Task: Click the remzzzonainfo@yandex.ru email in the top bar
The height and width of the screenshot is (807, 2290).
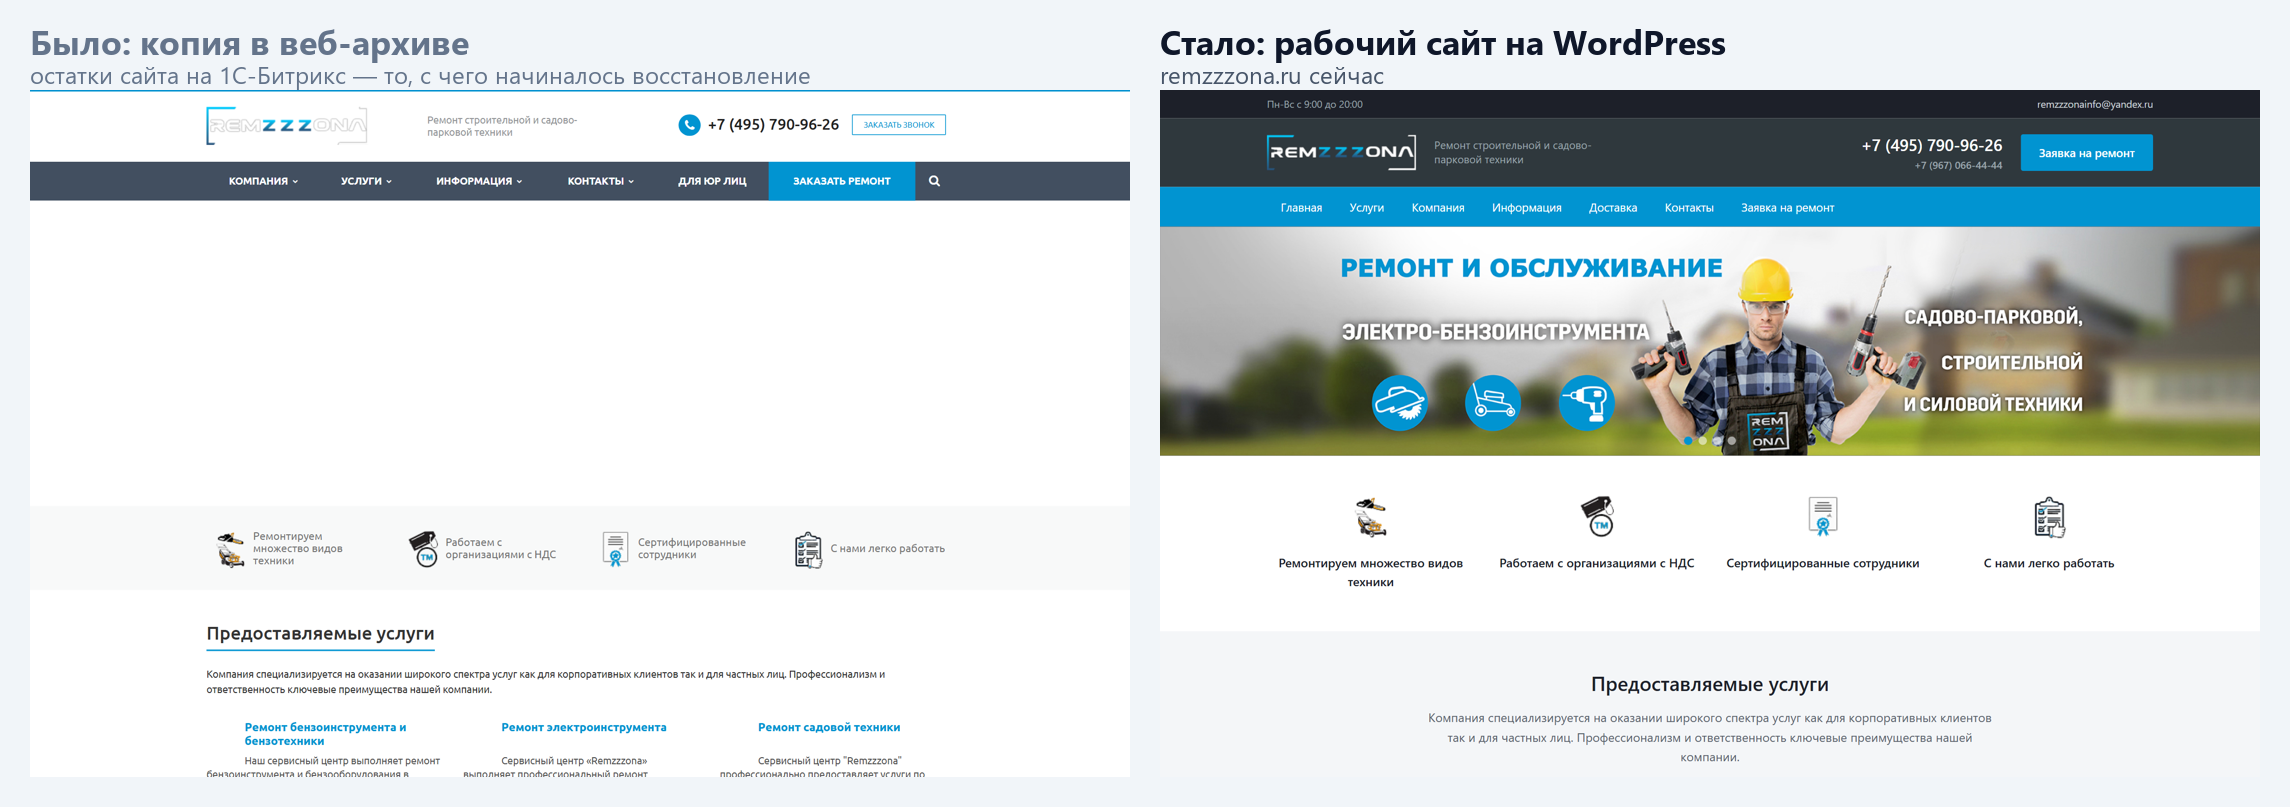Action: (2095, 104)
